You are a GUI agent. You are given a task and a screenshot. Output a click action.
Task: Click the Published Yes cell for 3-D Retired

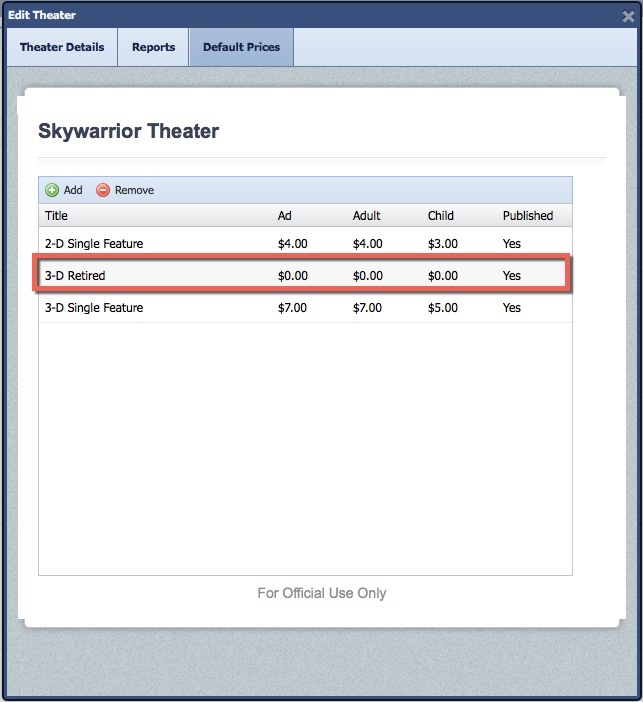coord(512,275)
